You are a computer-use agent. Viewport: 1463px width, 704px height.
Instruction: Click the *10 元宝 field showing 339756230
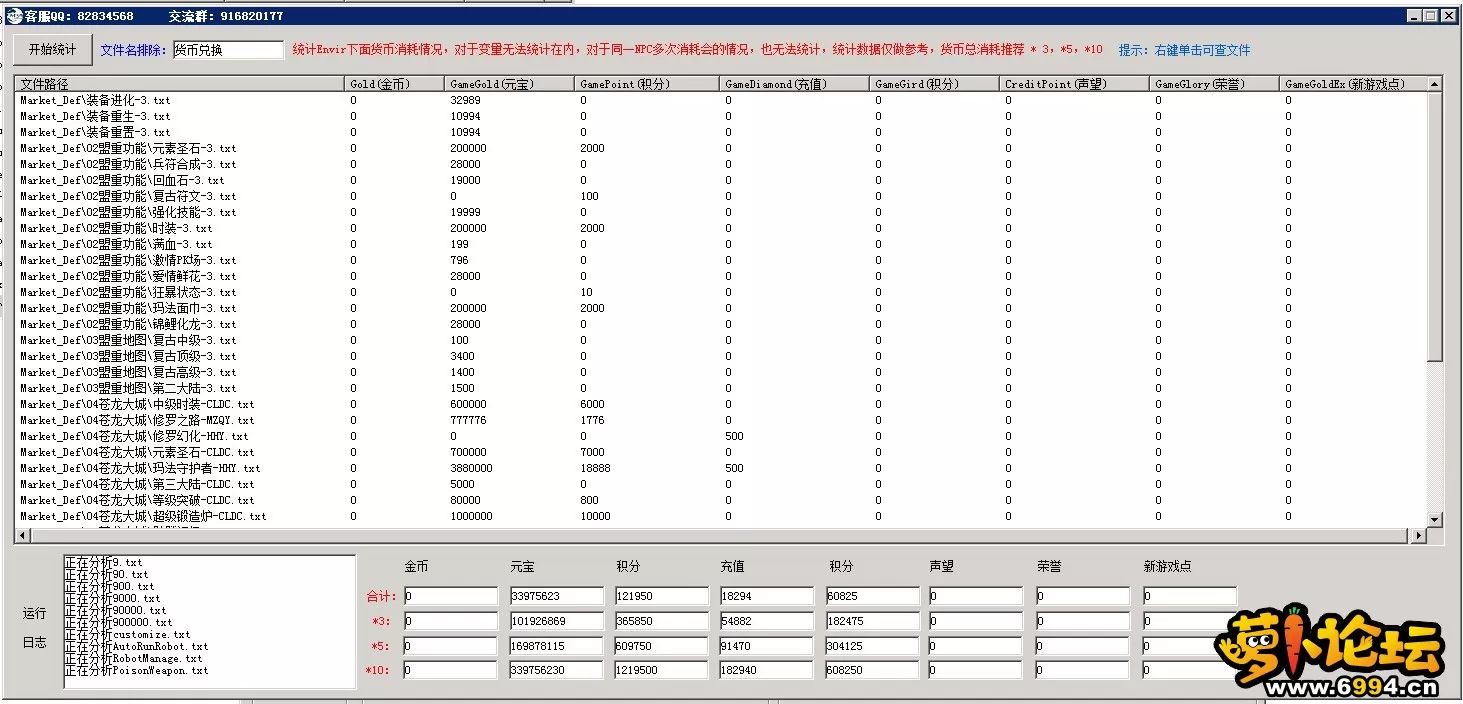pos(557,670)
